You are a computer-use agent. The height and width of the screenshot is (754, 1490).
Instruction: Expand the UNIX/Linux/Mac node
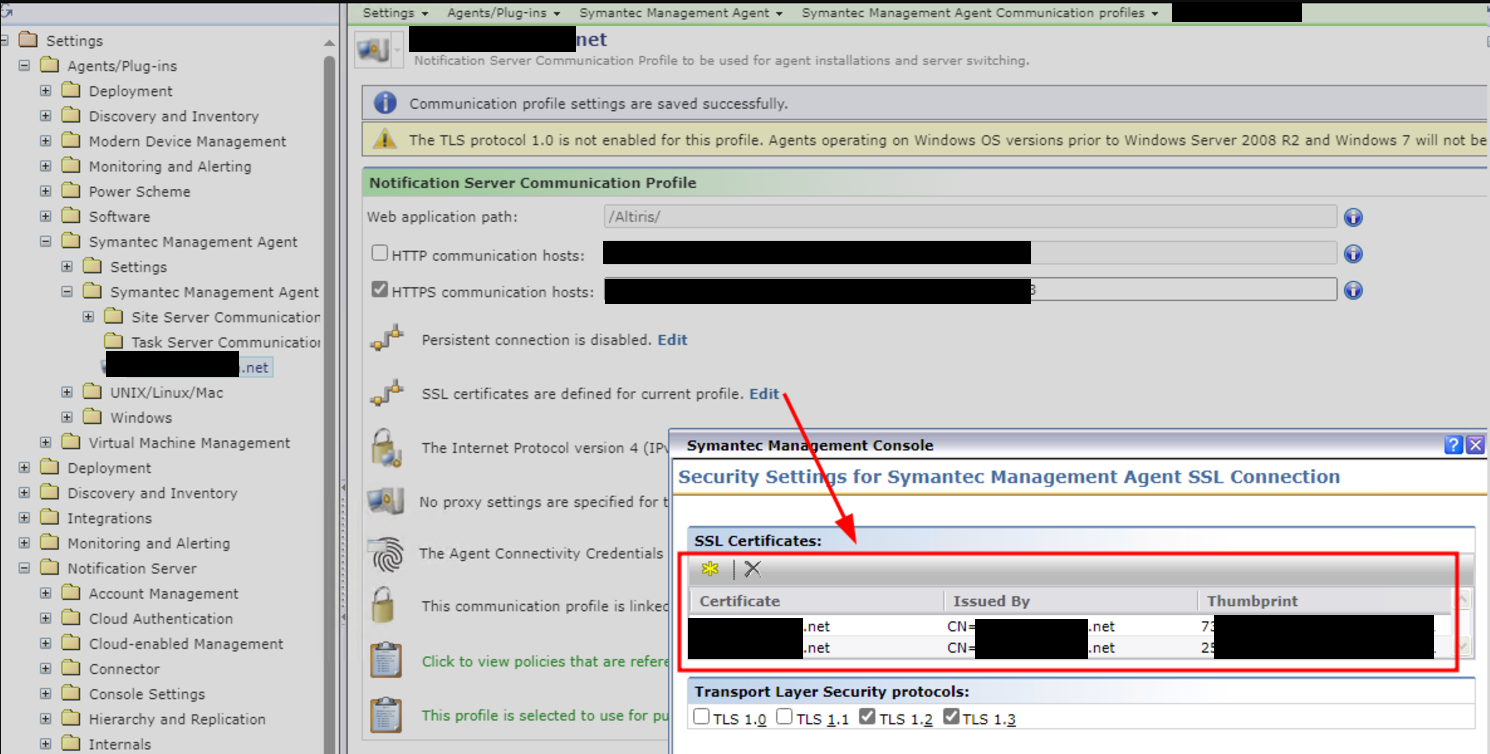click(67, 392)
